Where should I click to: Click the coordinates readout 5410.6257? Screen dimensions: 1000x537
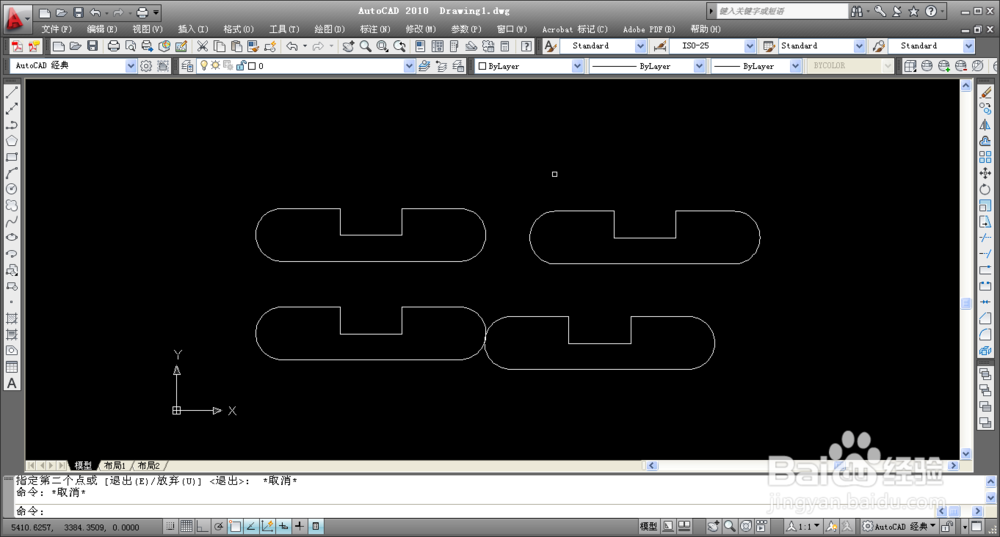click(x=75, y=527)
